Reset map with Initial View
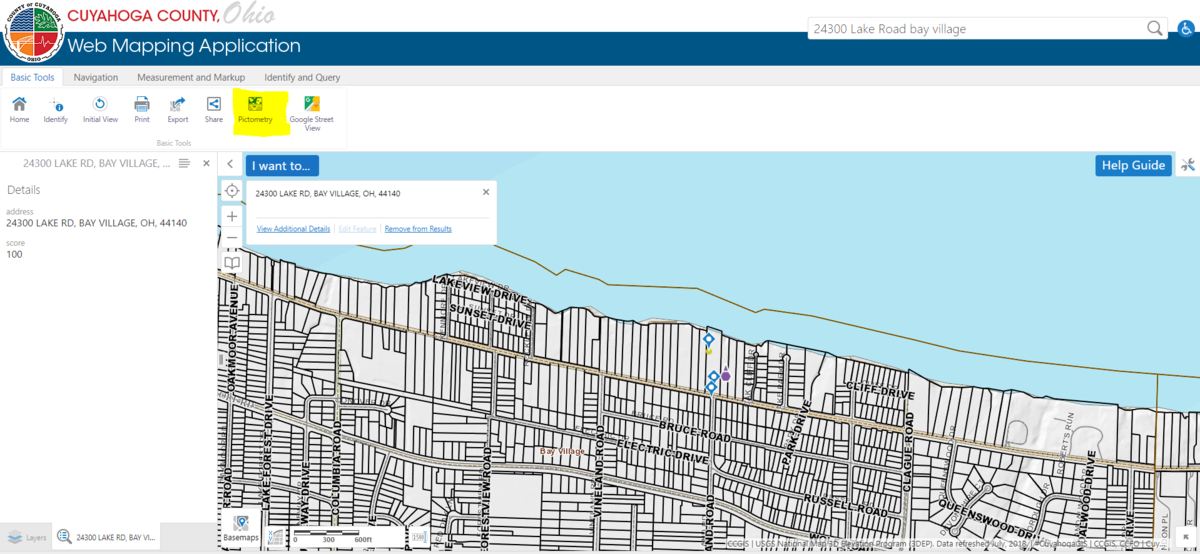Image resolution: width=1200 pixels, height=554 pixels. 100,110
